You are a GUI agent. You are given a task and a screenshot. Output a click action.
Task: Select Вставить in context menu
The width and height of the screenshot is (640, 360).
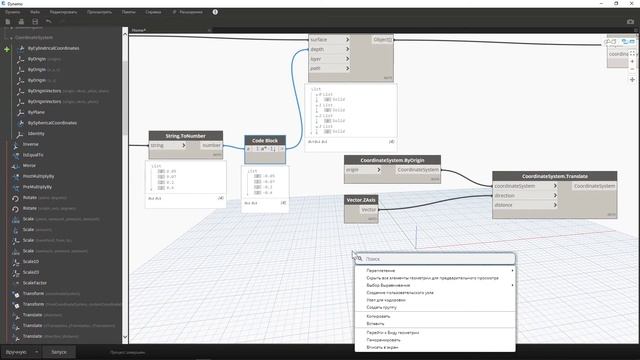[375, 324]
